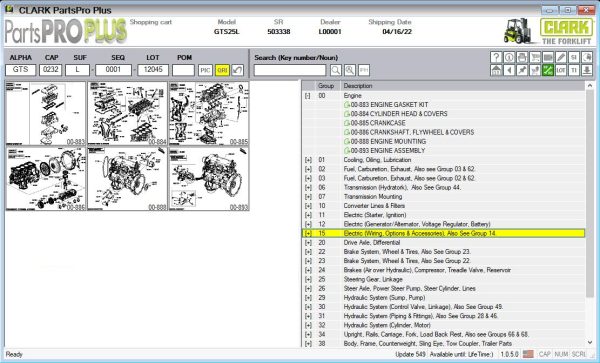Select Electric (Generator/Alternator, Voltage Regulator, Battery) row
The width and height of the screenshot is (600, 363).
[x=443, y=224]
